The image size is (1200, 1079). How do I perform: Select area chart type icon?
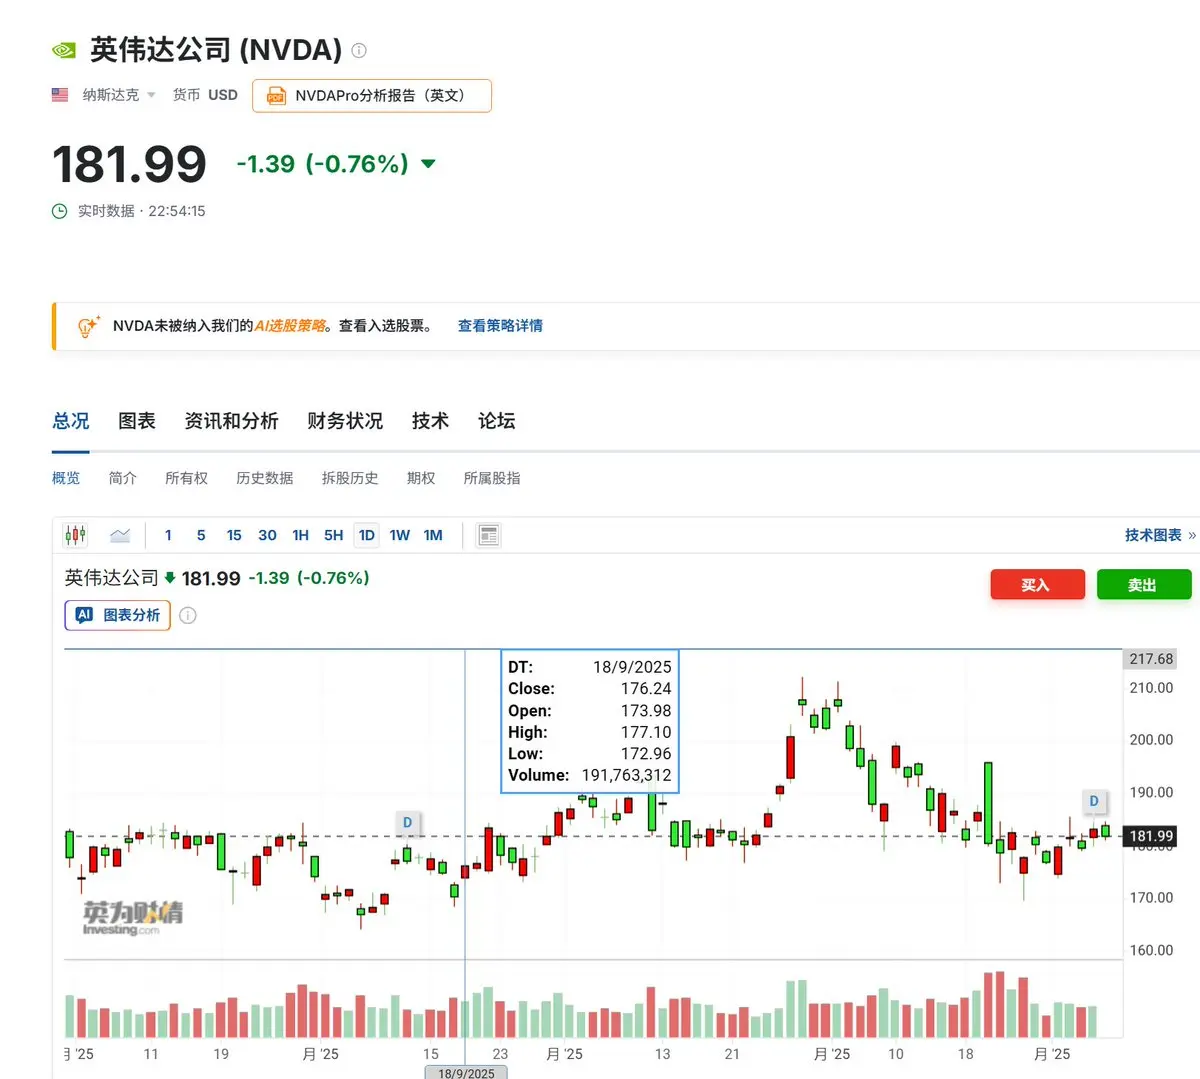click(120, 535)
